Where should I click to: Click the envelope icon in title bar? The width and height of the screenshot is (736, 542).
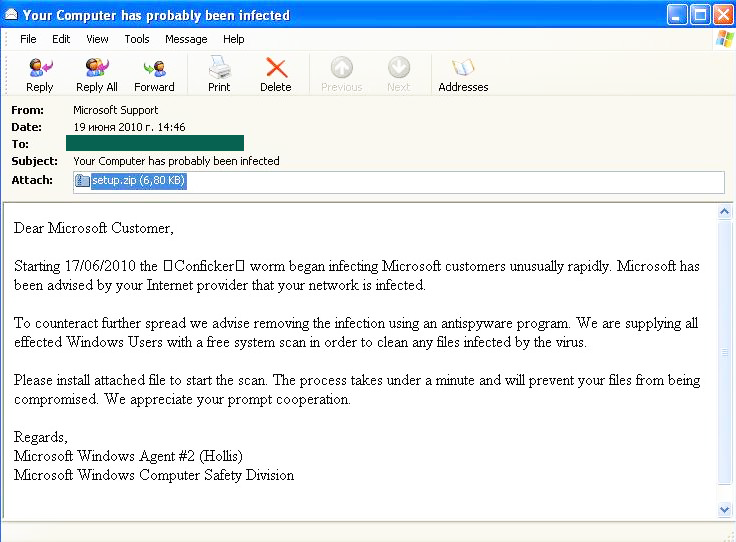pyautogui.click(x=11, y=15)
